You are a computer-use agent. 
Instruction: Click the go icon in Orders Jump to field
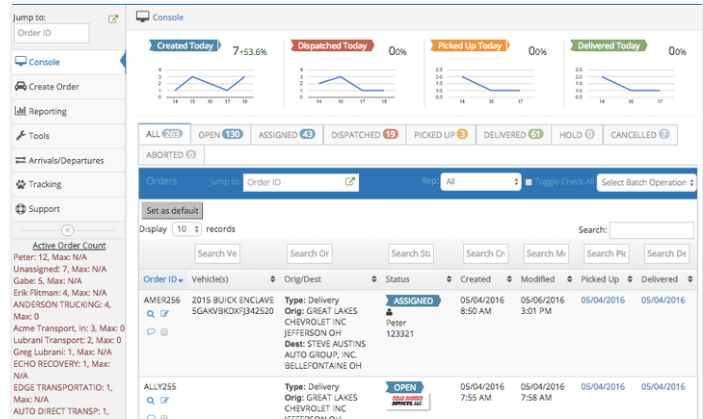click(350, 181)
